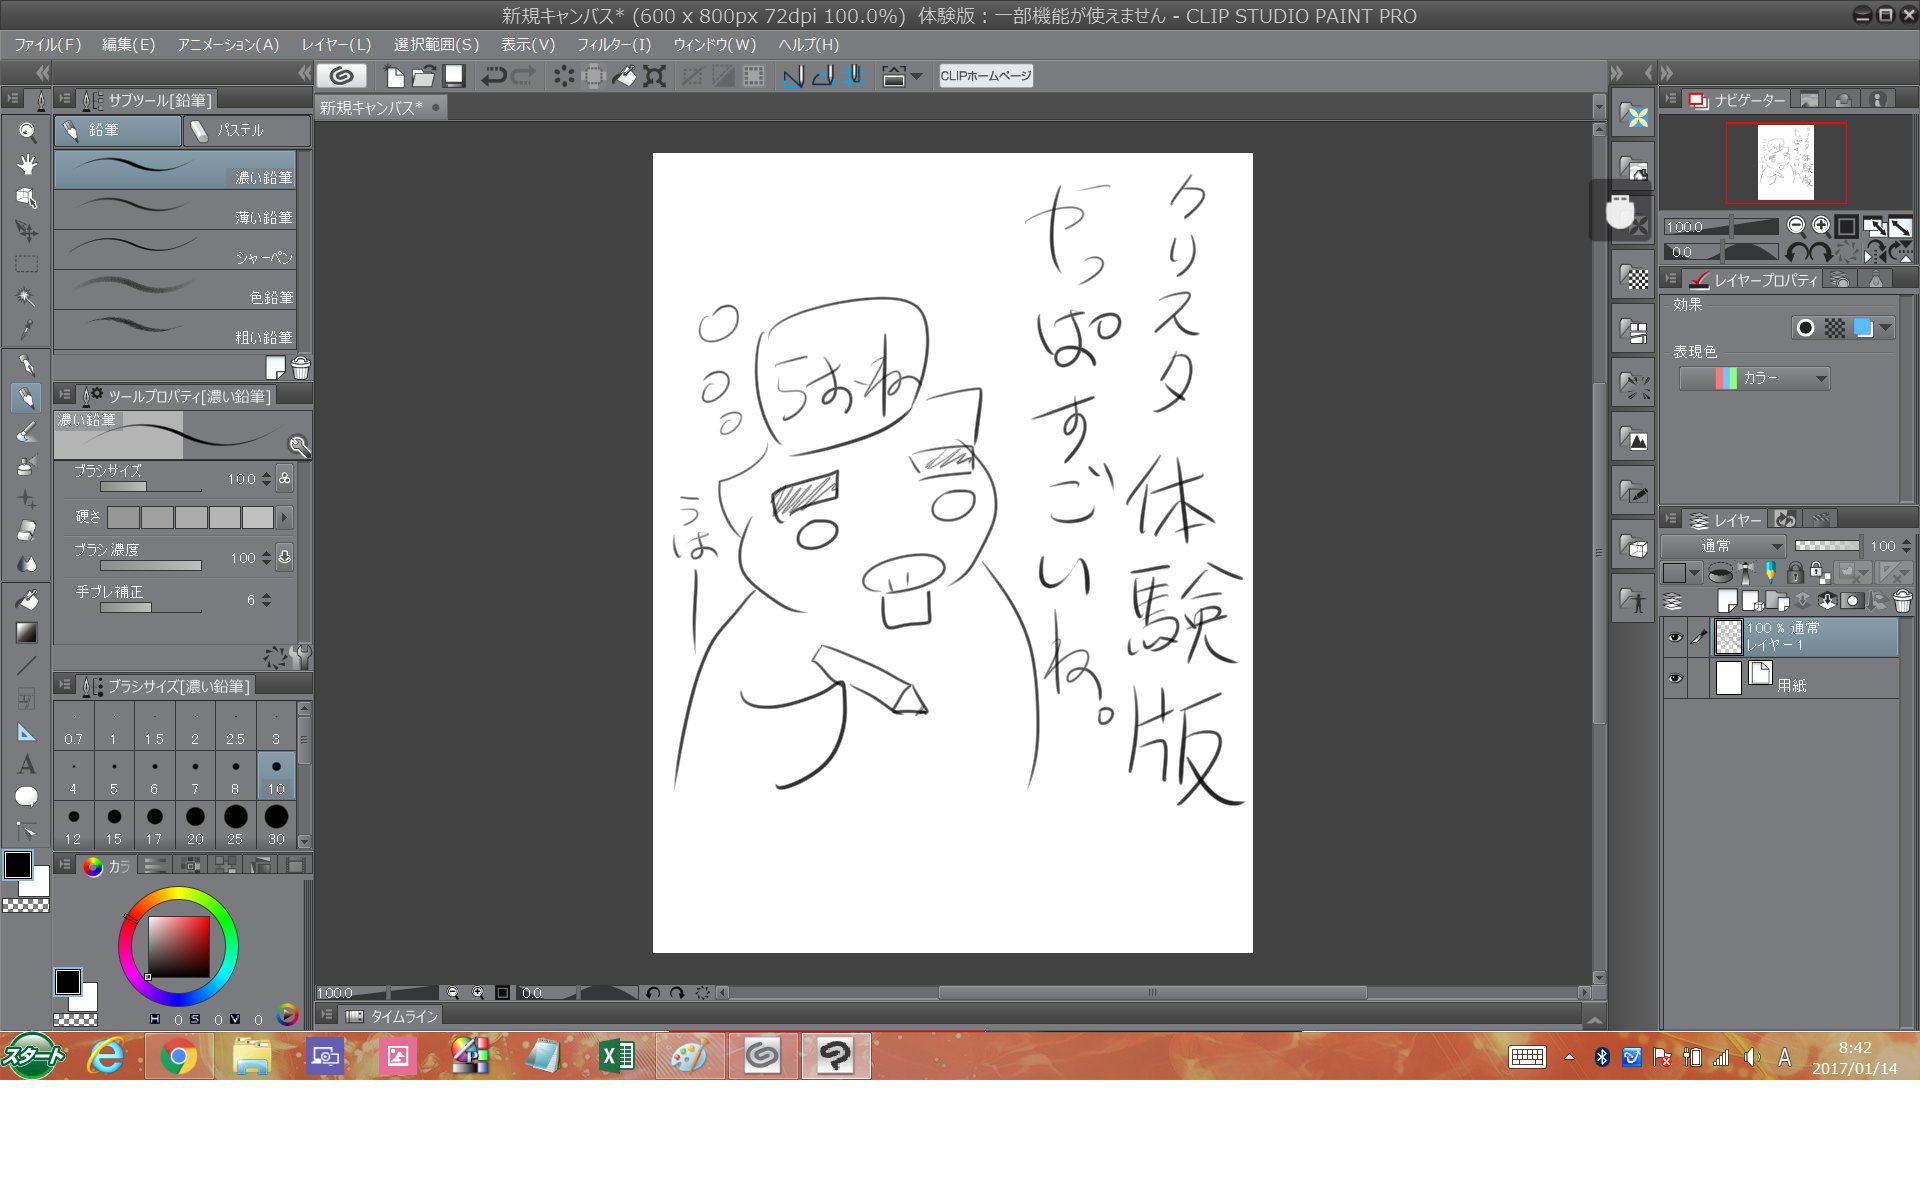
Task: Delete layer with the trash icon
Action: 1902,601
